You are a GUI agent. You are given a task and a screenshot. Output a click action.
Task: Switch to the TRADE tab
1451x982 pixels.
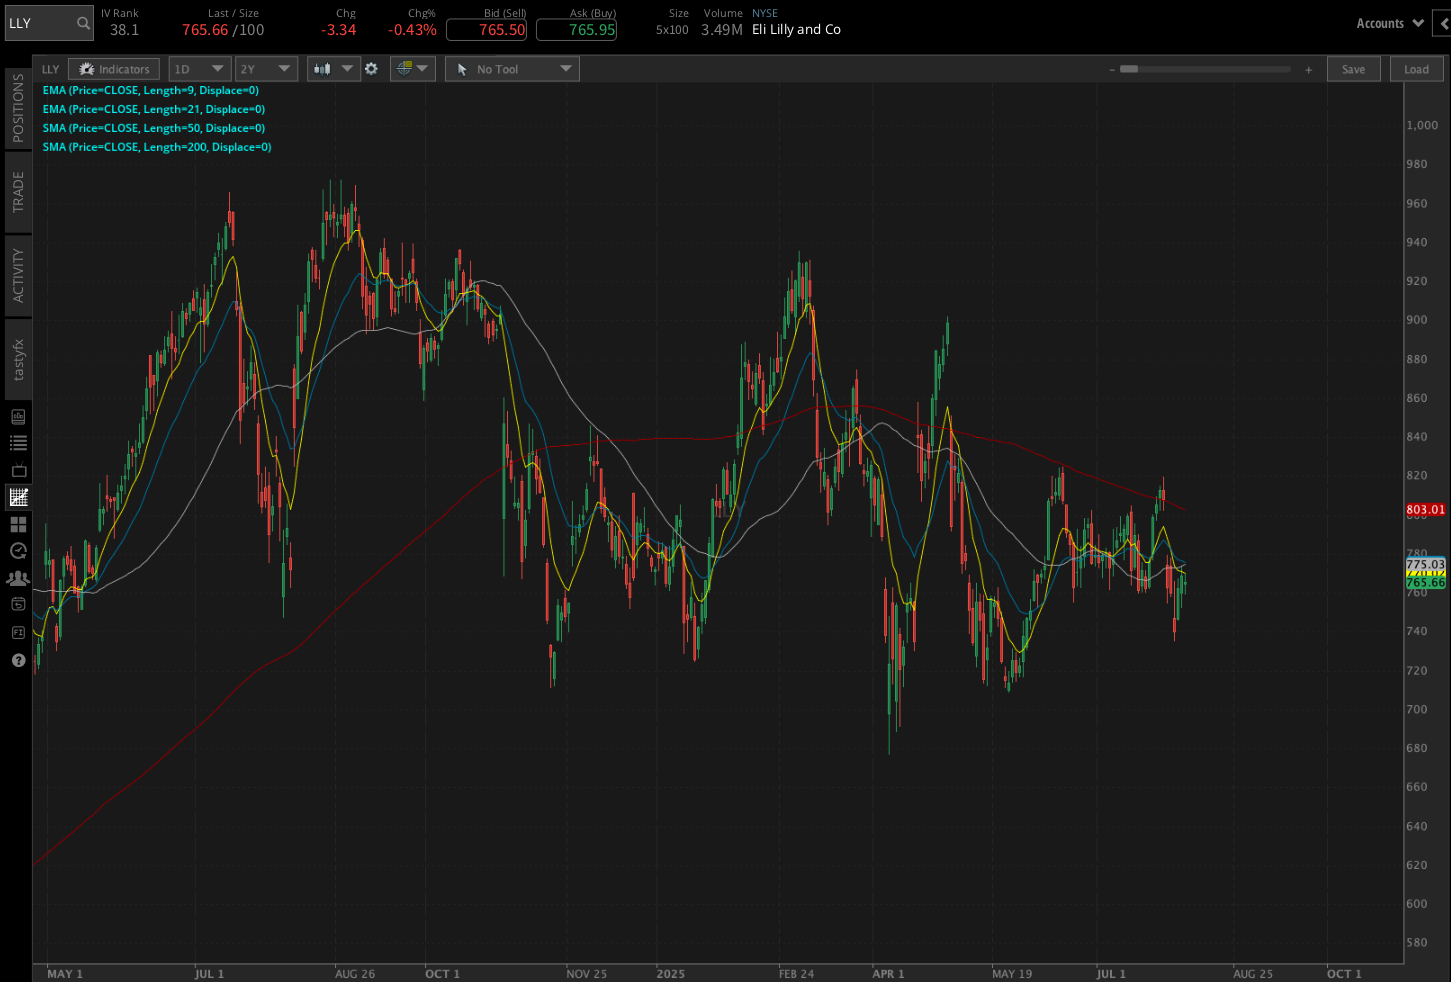pos(18,191)
